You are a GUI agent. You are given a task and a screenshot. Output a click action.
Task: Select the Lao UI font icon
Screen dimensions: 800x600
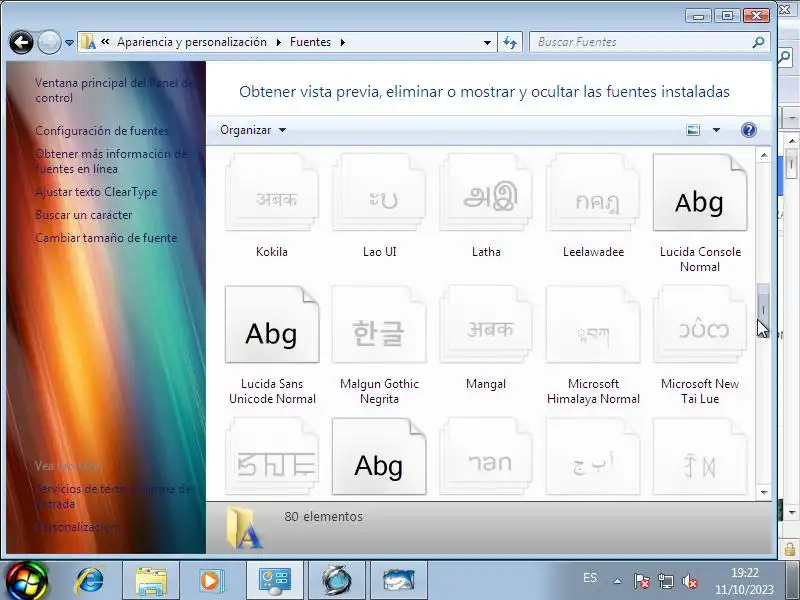[379, 193]
